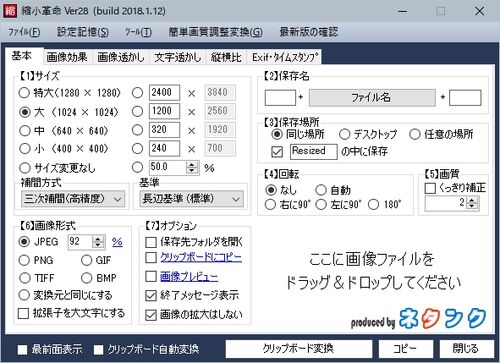Select JPEG image format
Screen dimensions: 500x363
(x=24, y=242)
